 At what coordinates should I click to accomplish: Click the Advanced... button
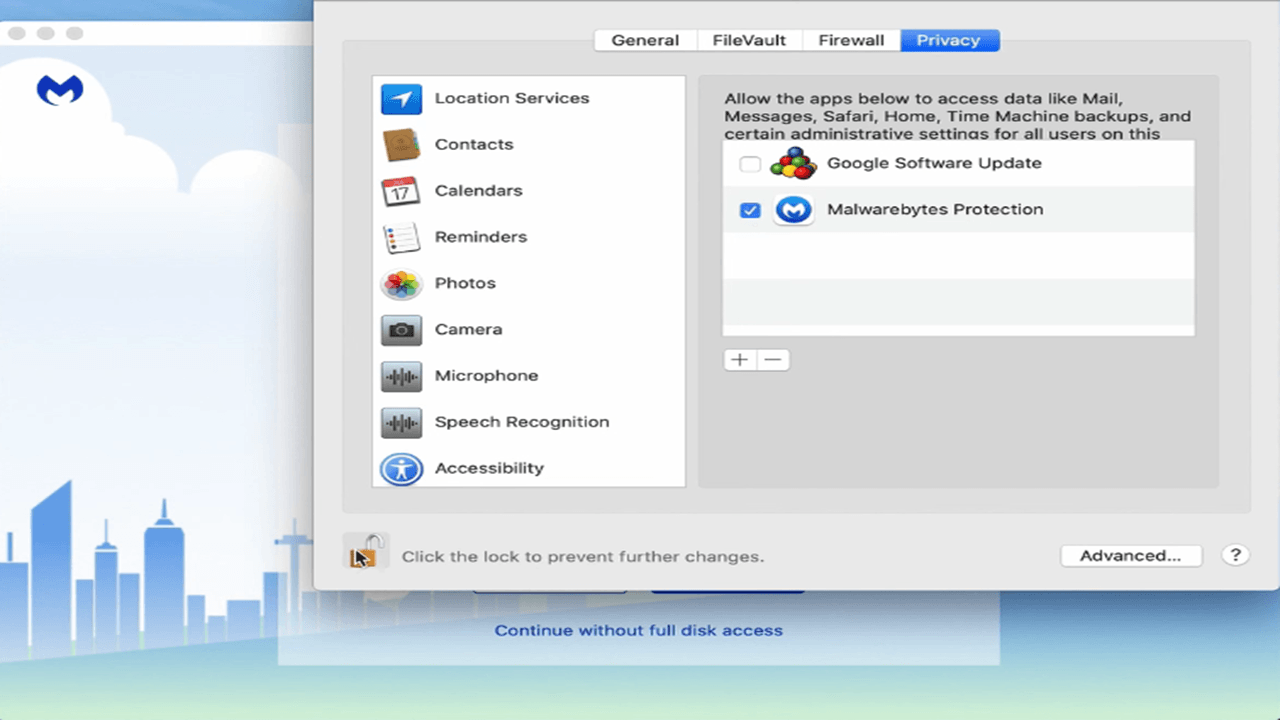[1130, 556]
